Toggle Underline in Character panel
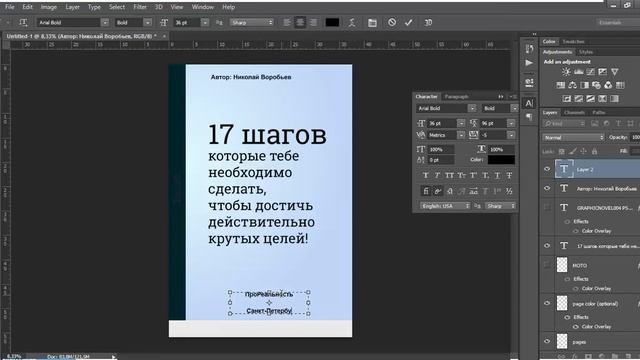 pyautogui.click(x=497, y=176)
